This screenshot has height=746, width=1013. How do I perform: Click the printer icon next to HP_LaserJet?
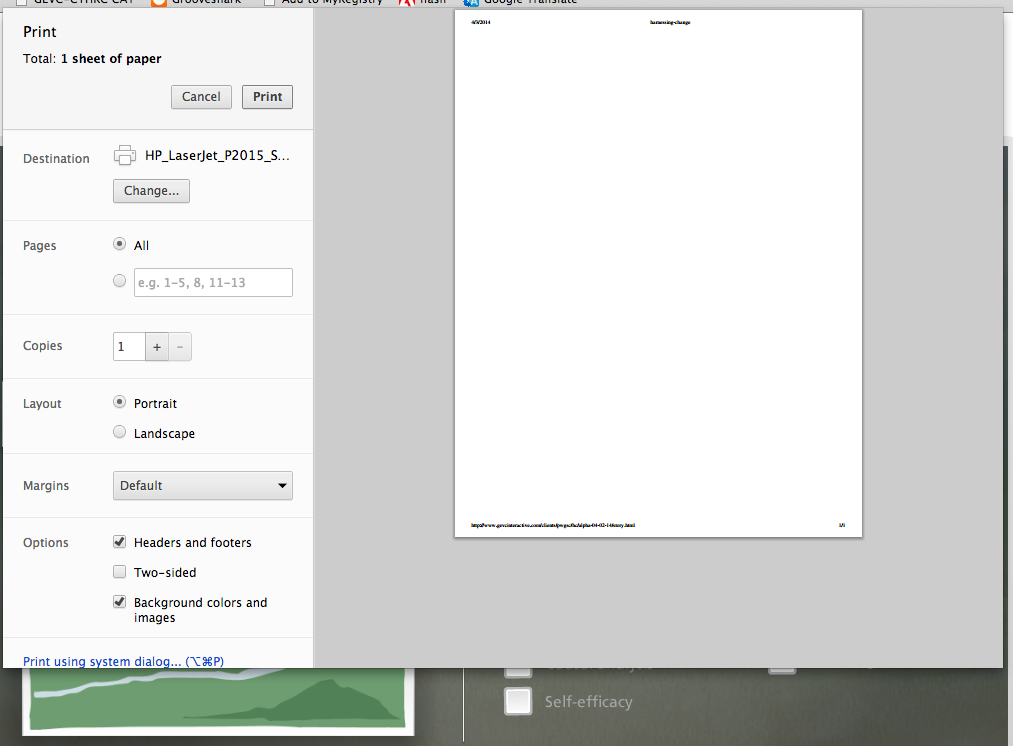tap(125, 155)
